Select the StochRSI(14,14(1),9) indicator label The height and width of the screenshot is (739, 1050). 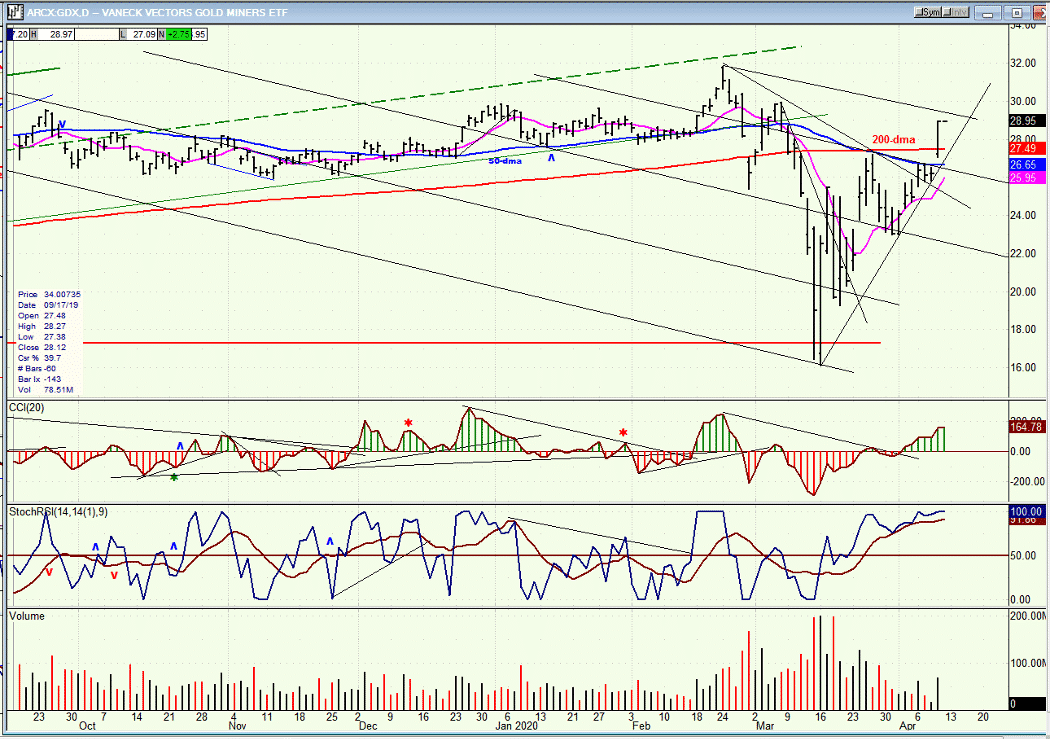(x=58, y=511)
